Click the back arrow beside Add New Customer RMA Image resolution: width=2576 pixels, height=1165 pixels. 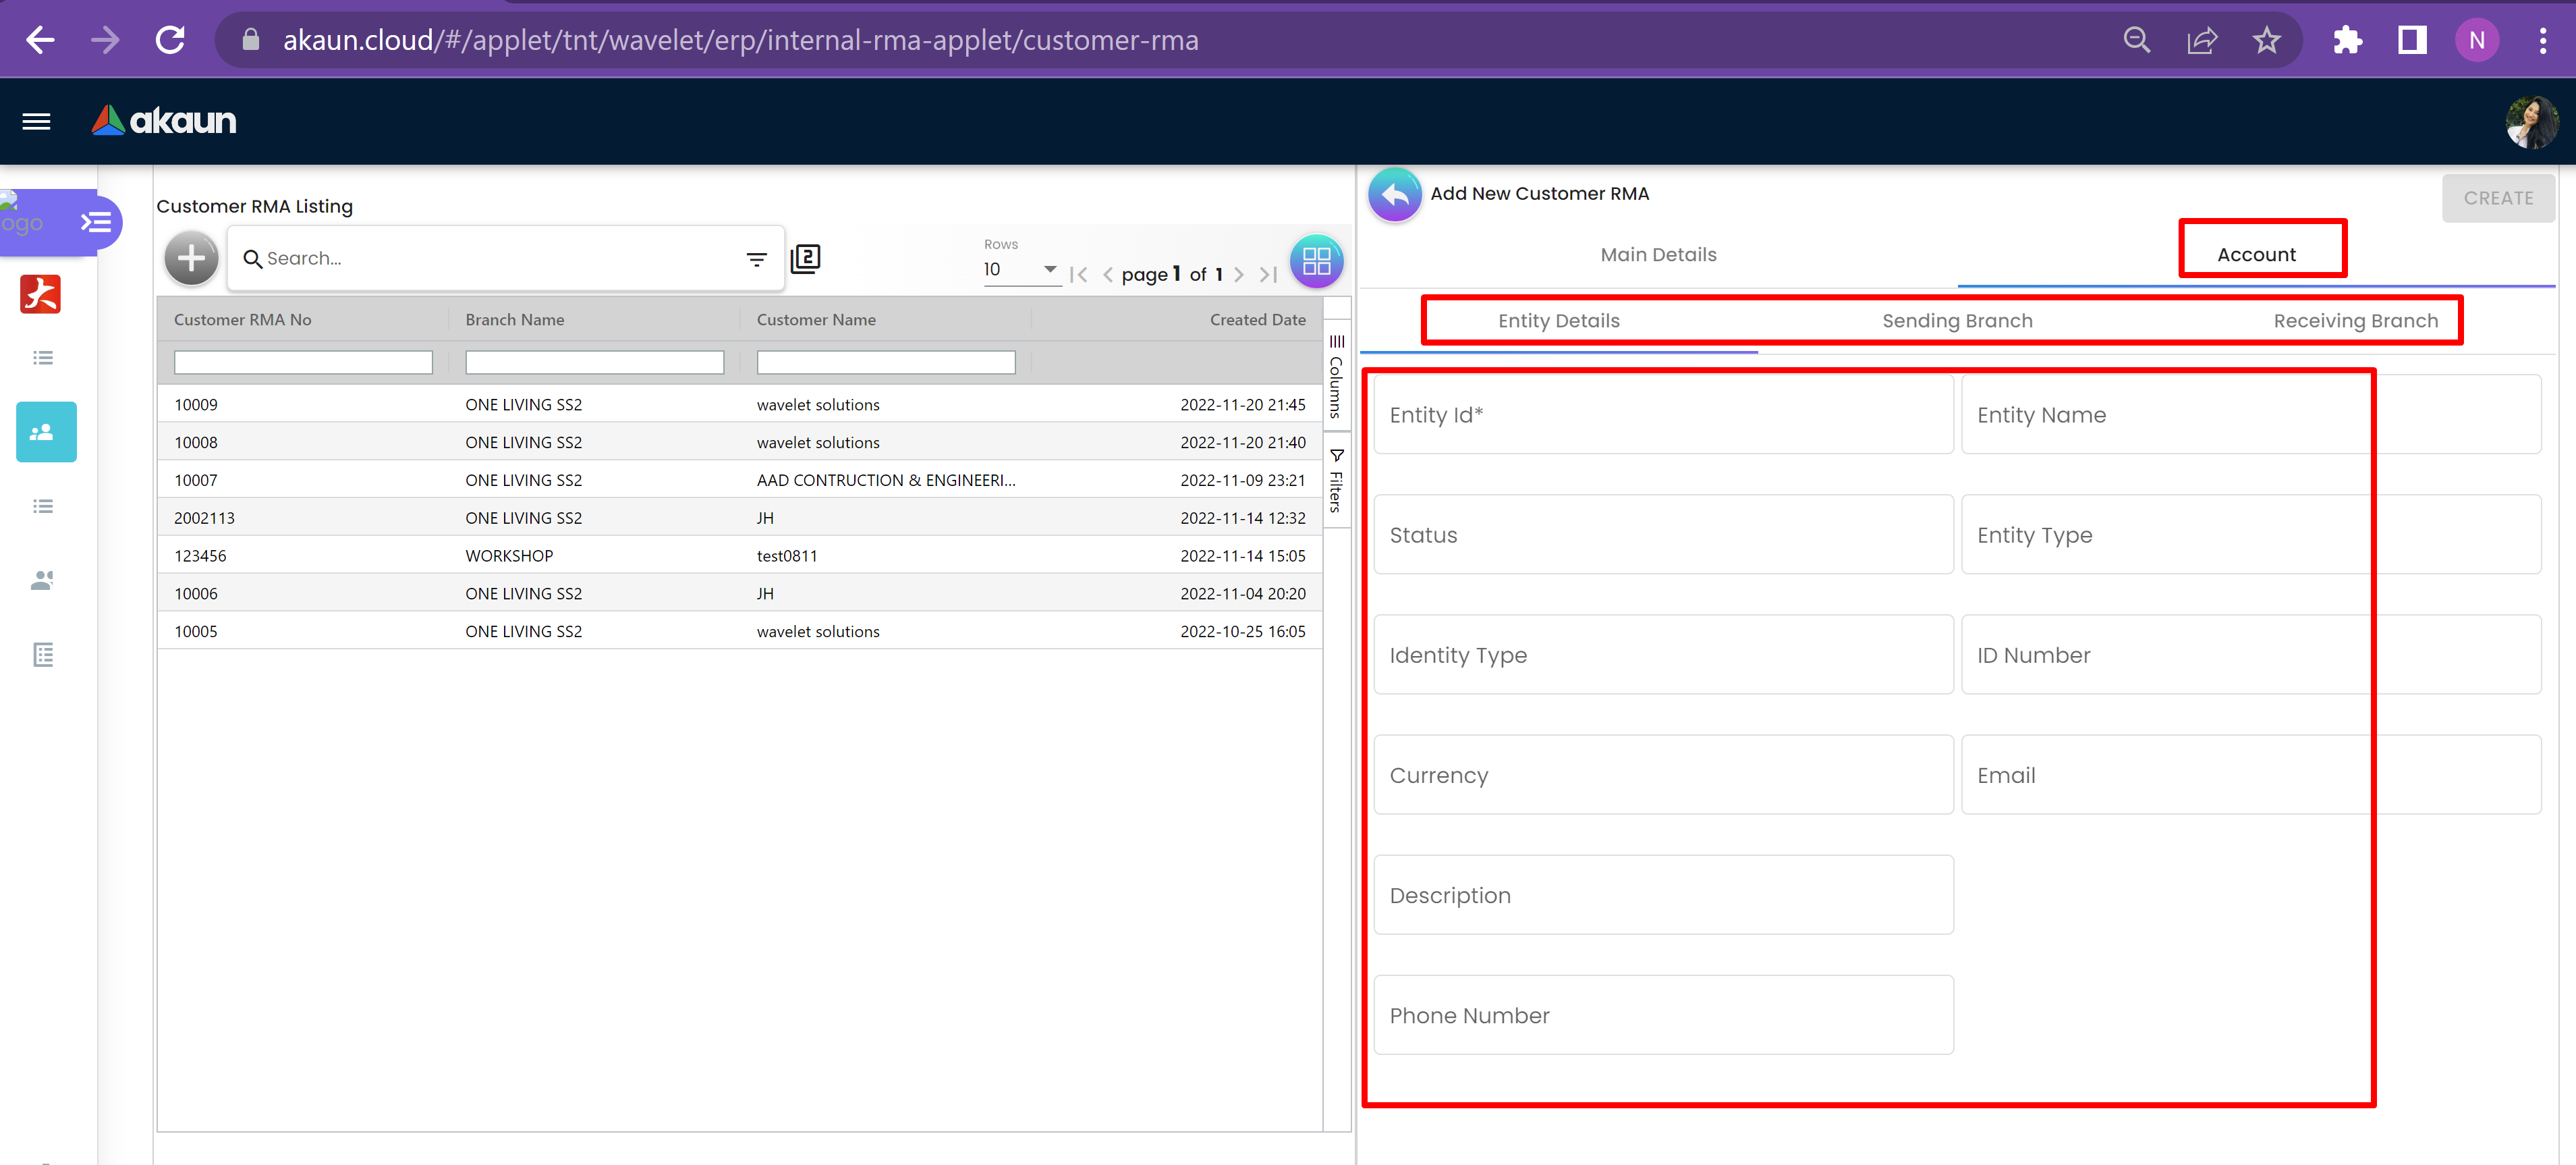(1395, 194)
